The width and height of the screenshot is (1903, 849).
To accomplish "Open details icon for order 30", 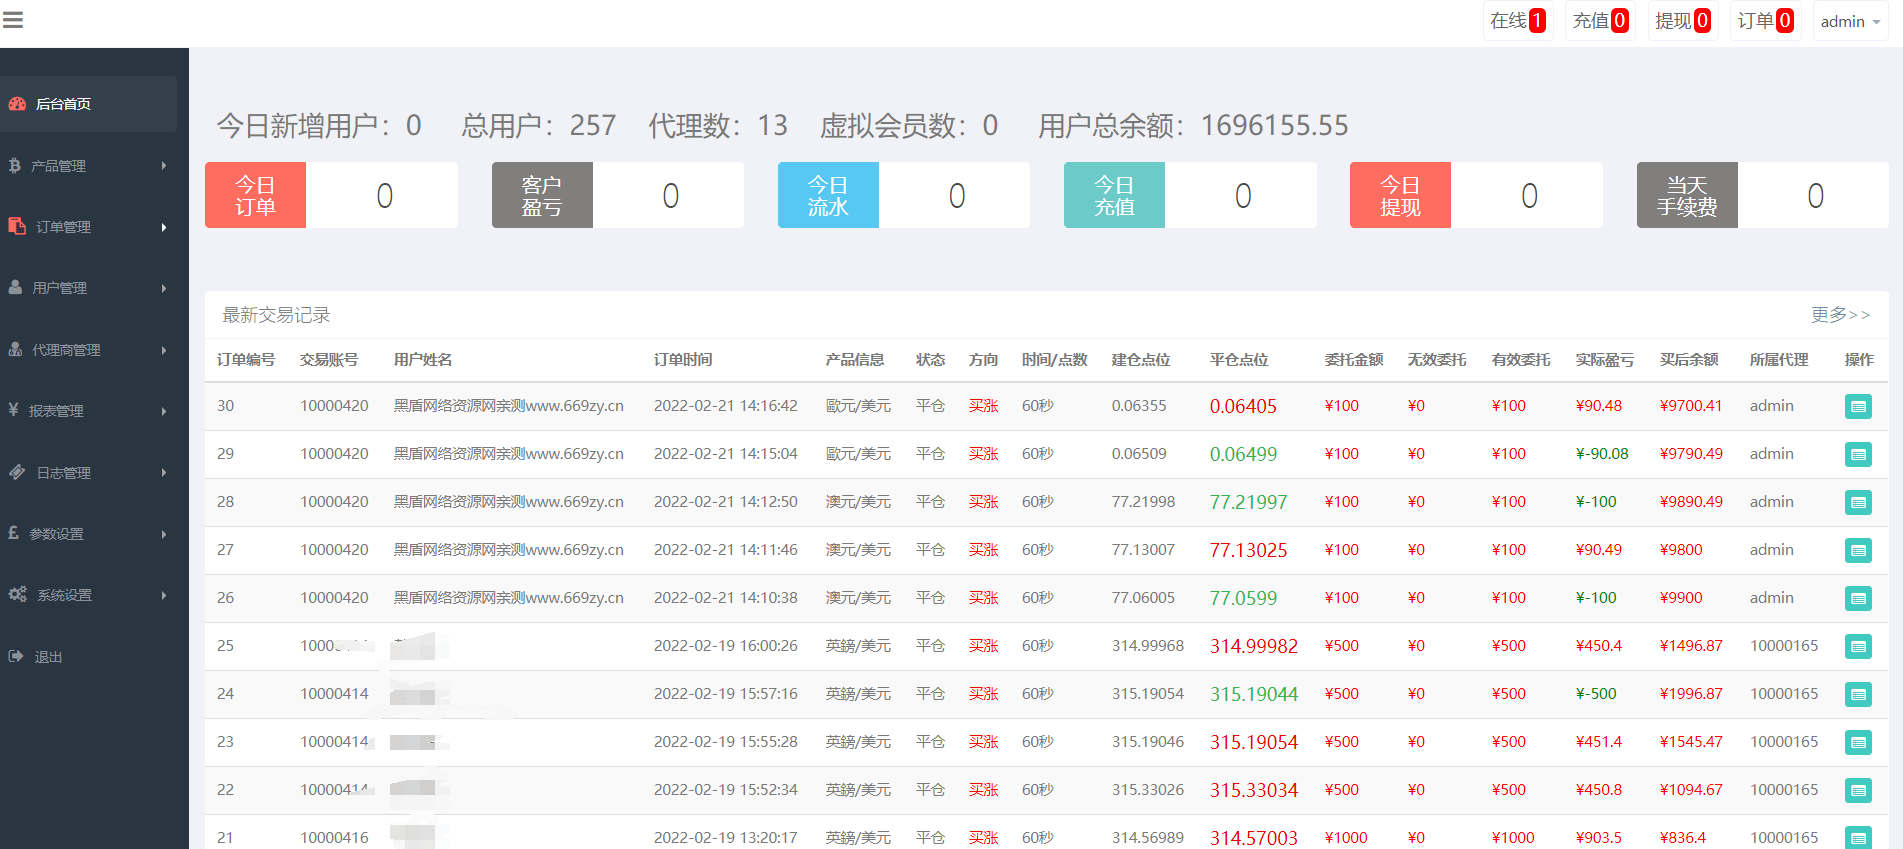I will pos(1858,406).
